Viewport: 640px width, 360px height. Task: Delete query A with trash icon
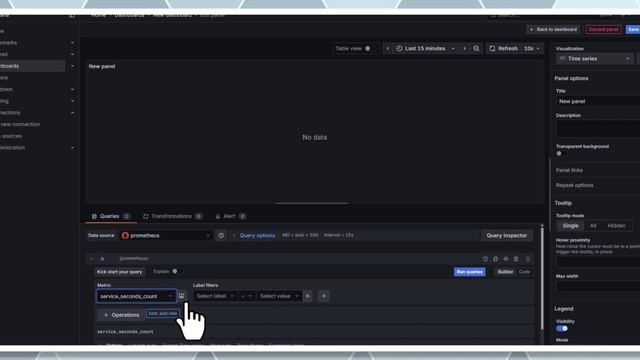coord(516,259)
